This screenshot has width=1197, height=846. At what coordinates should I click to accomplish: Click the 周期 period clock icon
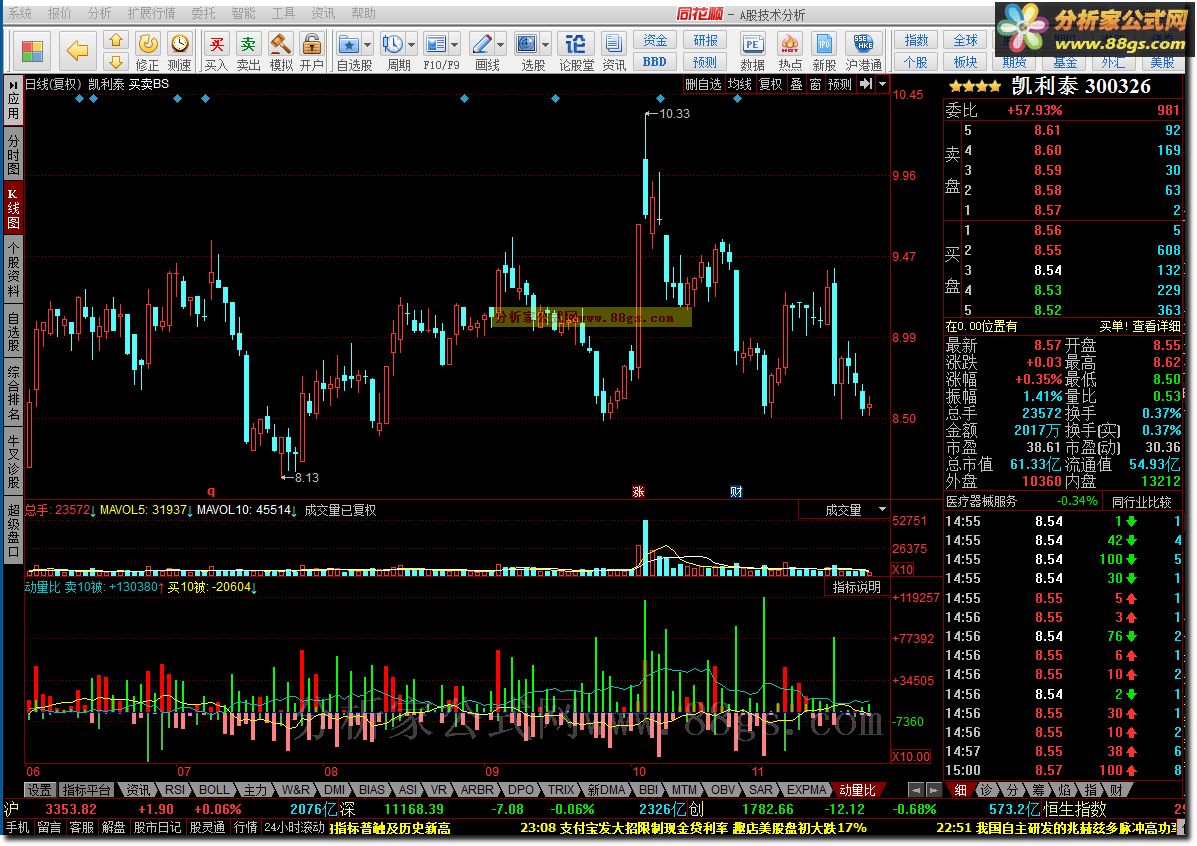coord(392,44)
